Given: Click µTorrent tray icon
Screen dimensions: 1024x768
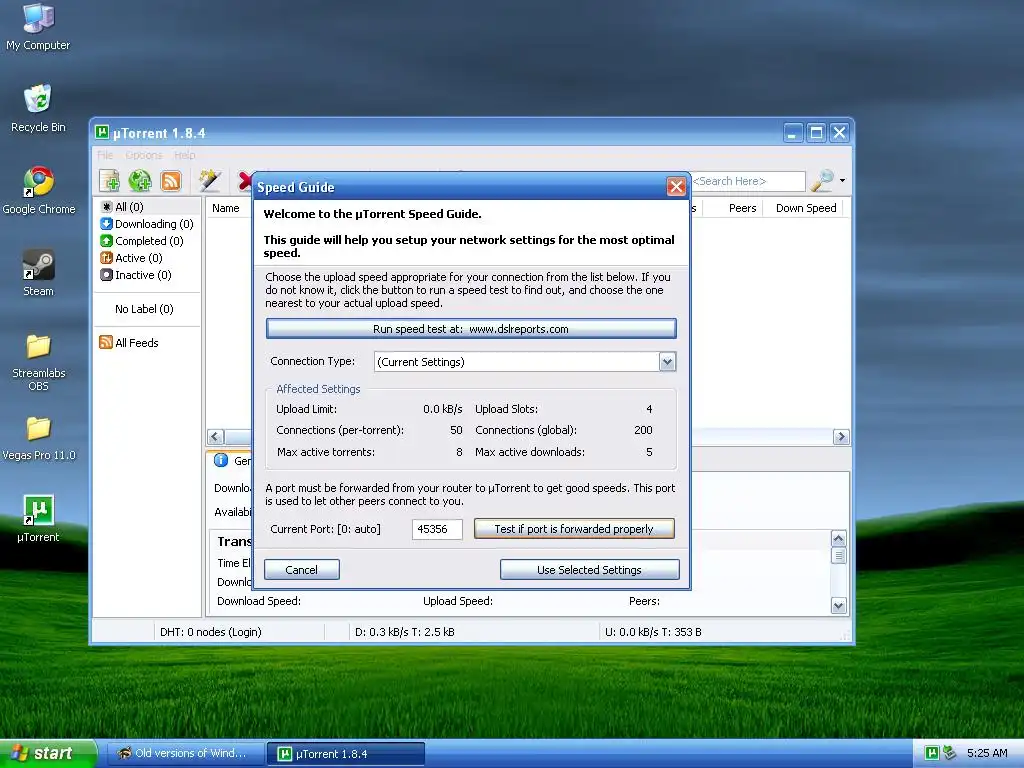Looking at the screenshot, I should coord(932,753).
